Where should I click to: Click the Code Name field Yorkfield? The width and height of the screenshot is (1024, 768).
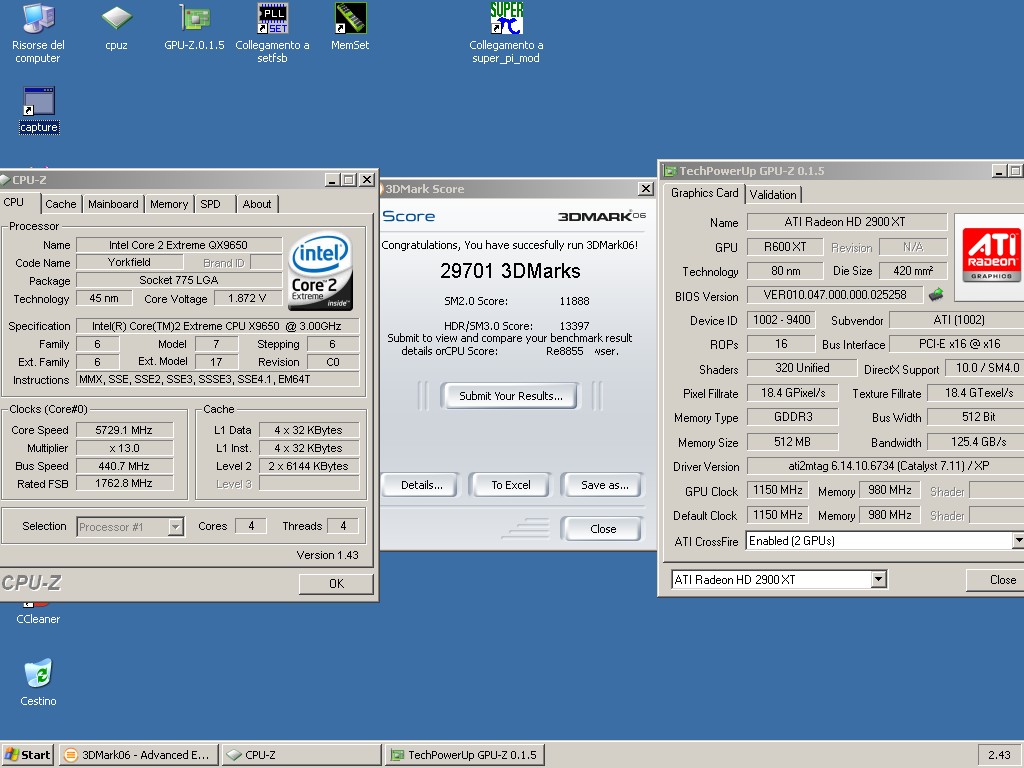[129, 263]
